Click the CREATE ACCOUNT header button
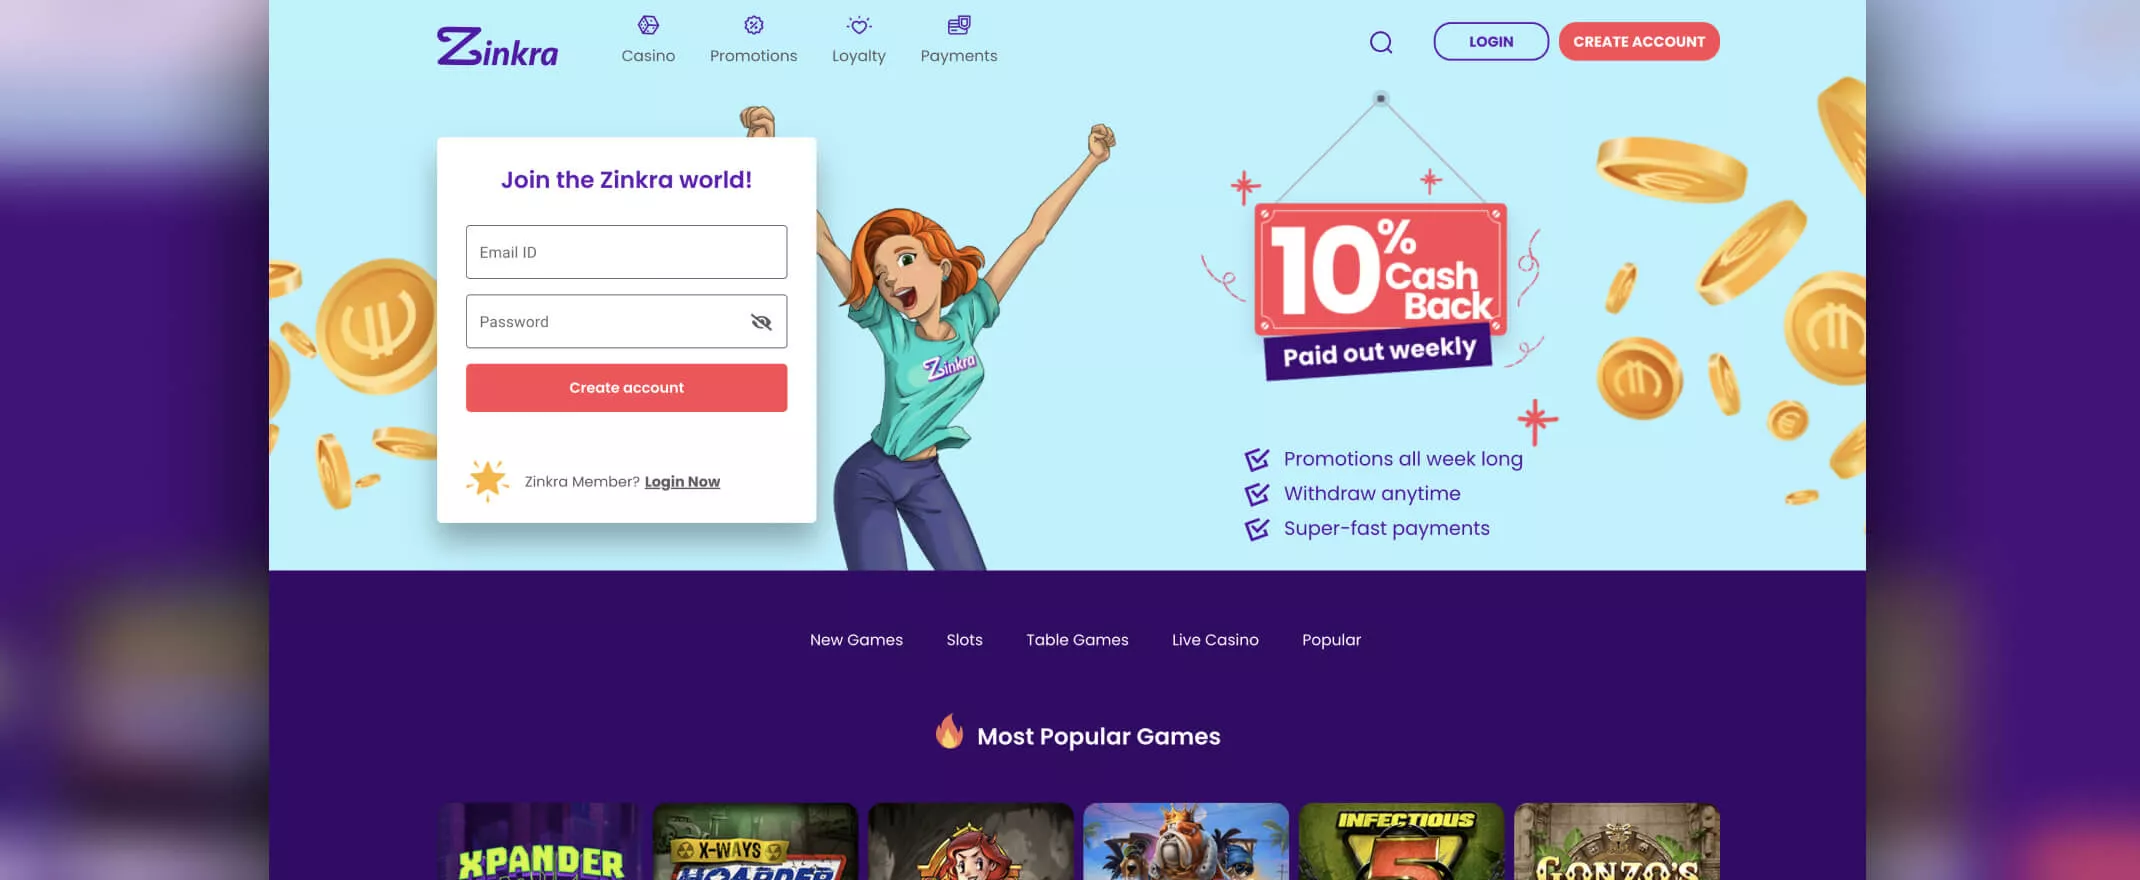2140x880 pixels. [1639, 41]
